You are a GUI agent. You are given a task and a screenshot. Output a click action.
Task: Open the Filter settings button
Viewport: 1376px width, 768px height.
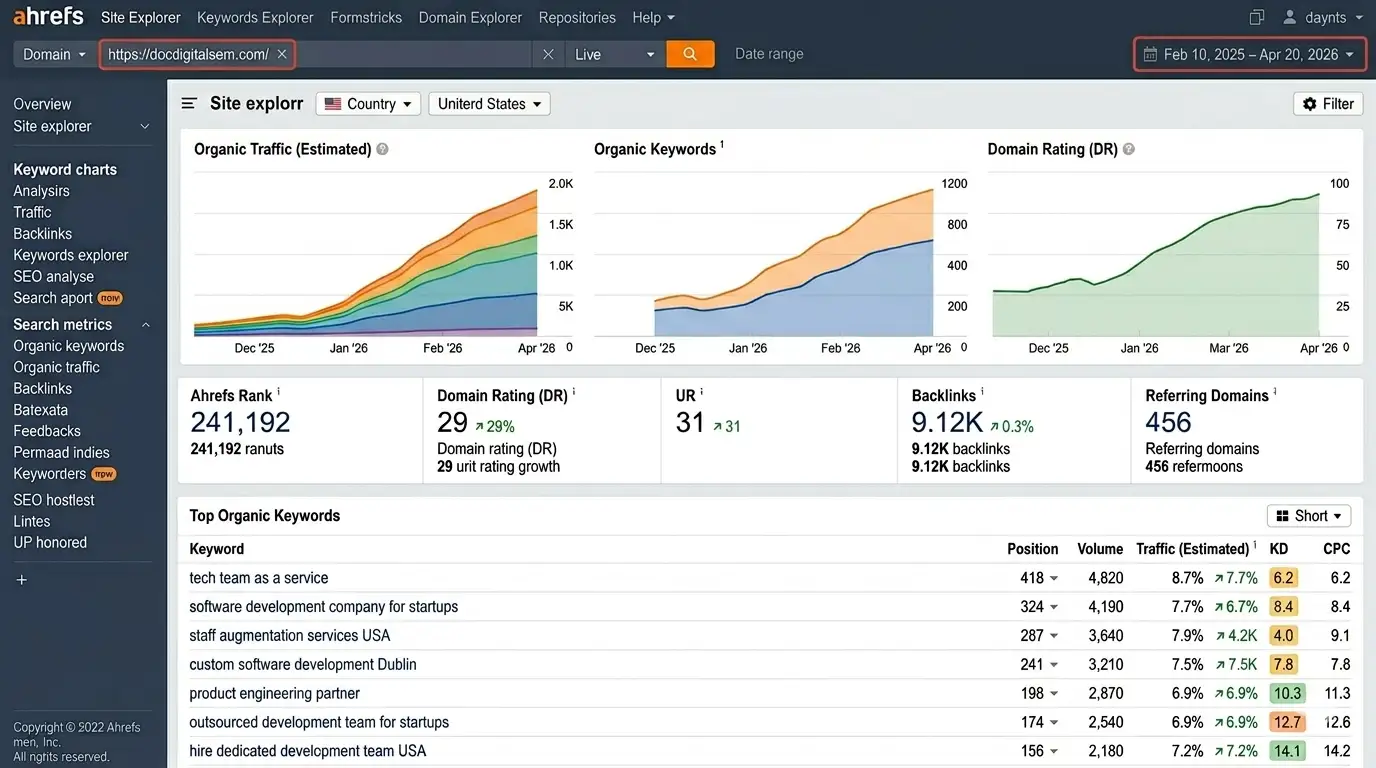1328,104
